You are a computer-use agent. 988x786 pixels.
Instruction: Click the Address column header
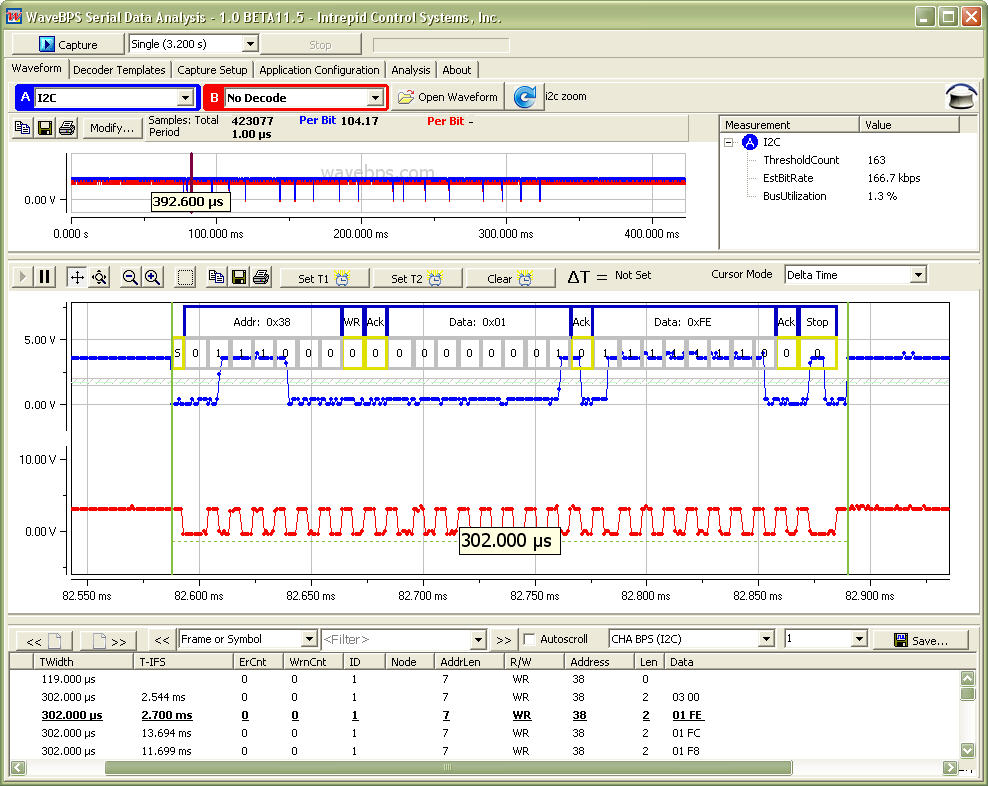coord(599,662)
